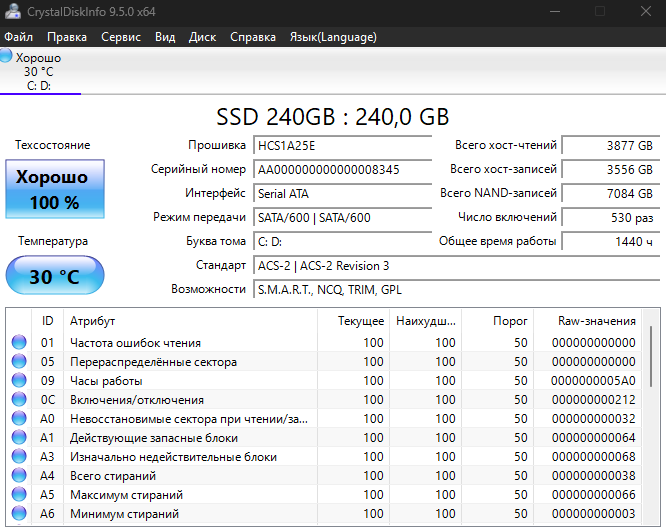666x532 pixels.
Task: Click the Raw-значения column header
Action: [x=587, y=321]
